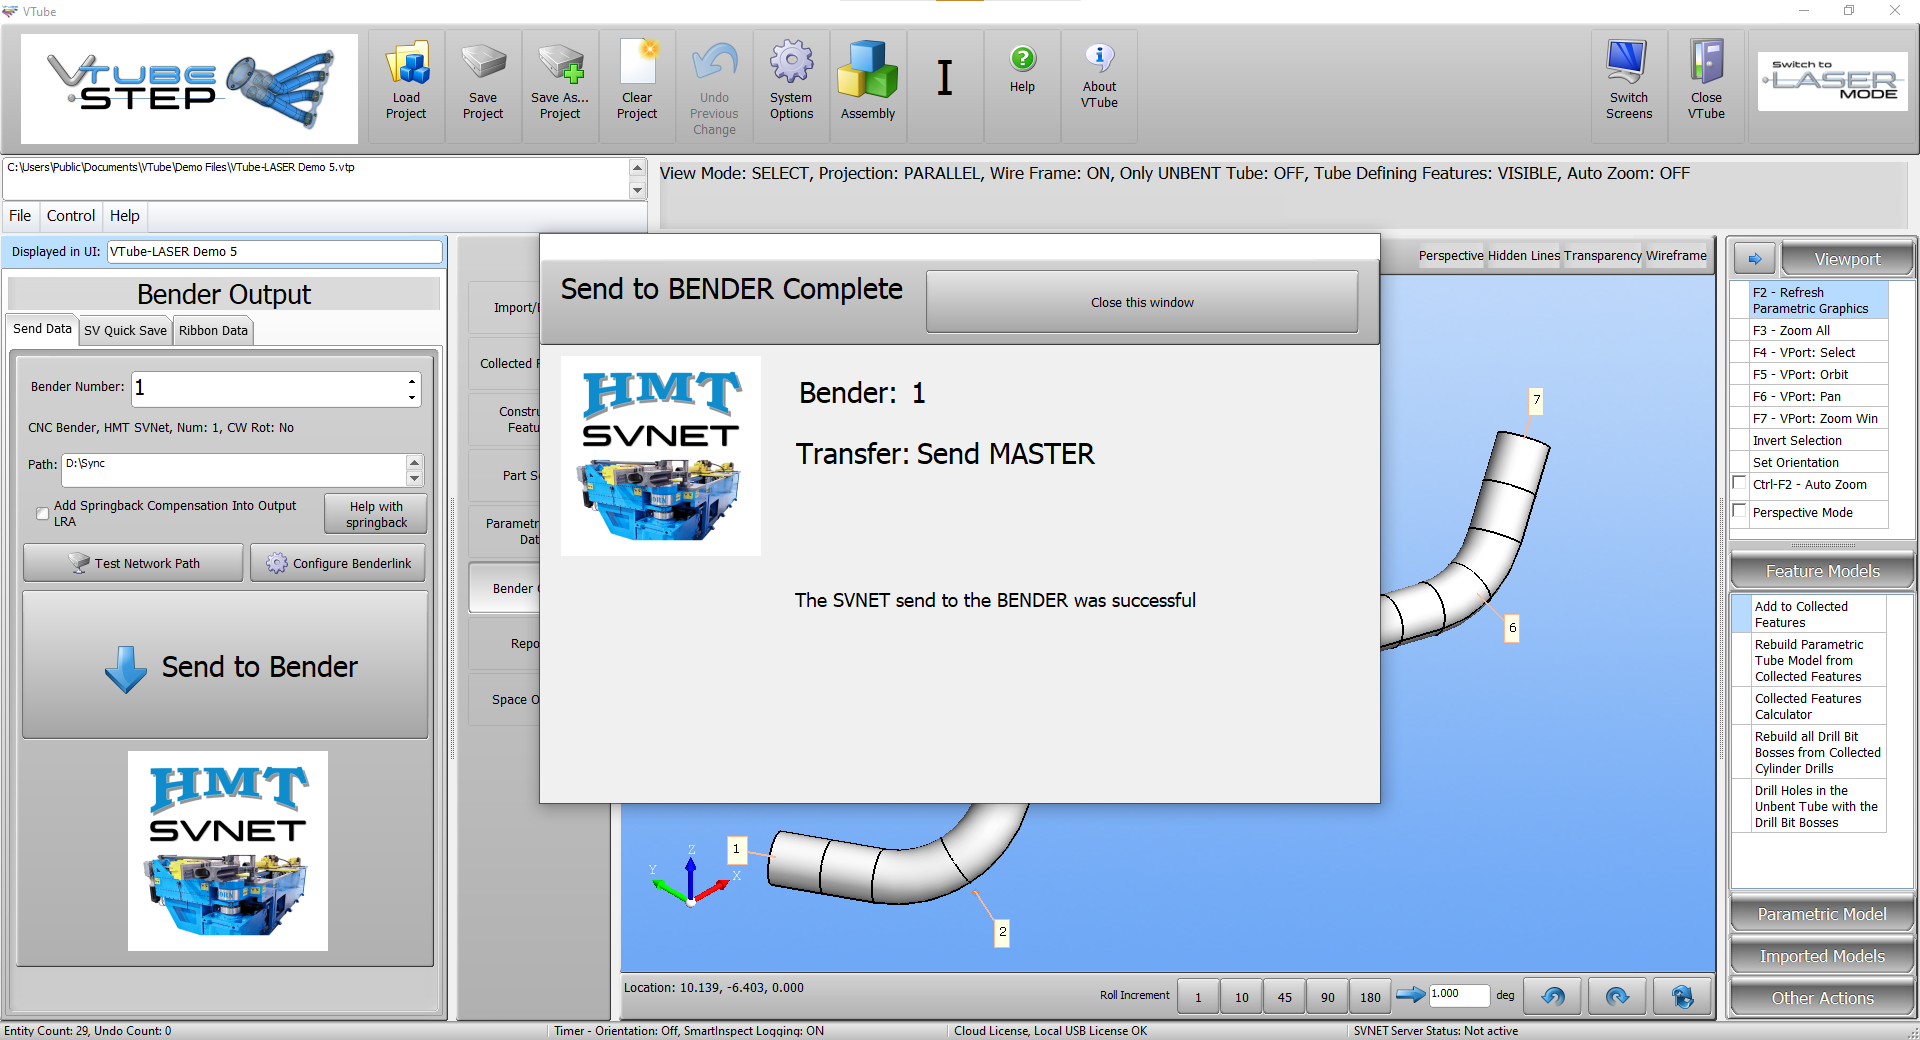1920x1040 pixels.
Task: Switch to LASER mode
Action: 1833,81
